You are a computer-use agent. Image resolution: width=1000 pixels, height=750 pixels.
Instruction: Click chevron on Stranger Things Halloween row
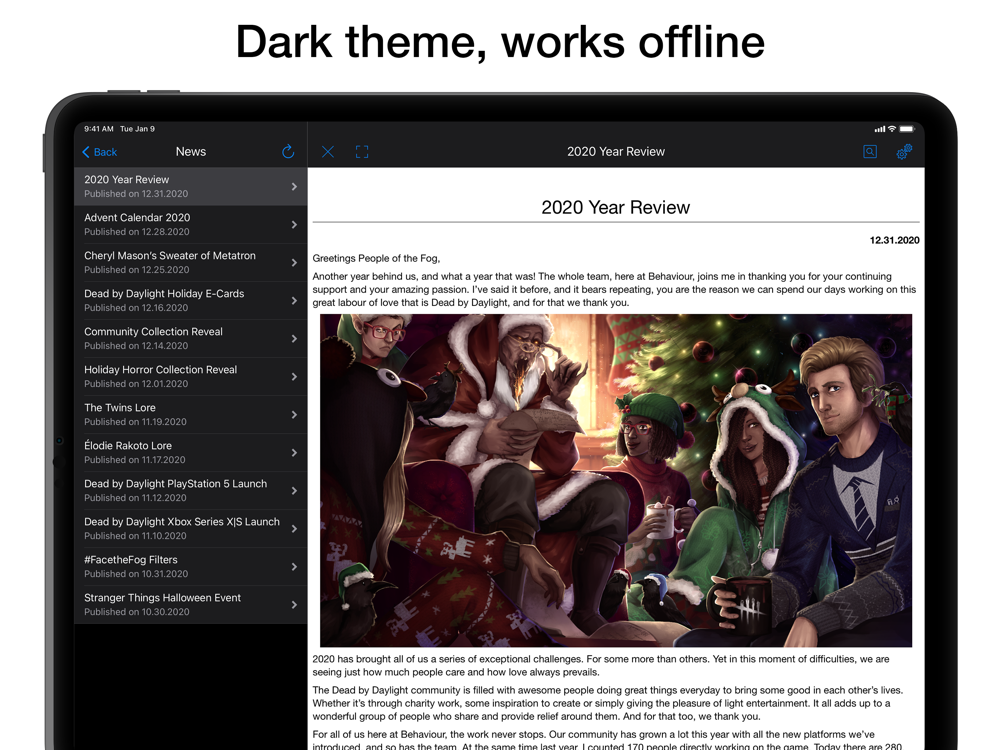294,605
